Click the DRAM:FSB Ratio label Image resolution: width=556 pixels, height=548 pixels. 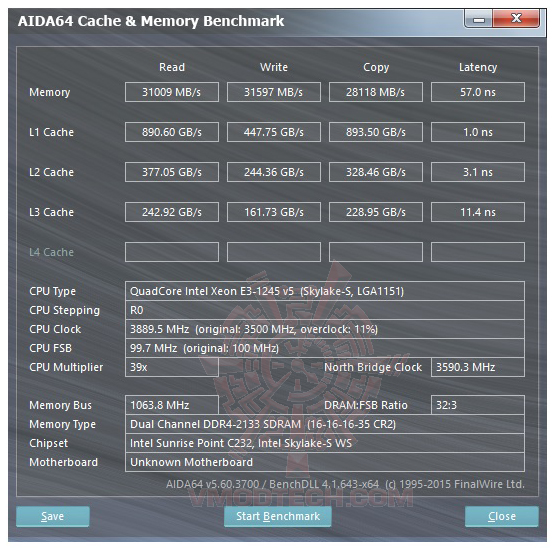pos(366,405)
